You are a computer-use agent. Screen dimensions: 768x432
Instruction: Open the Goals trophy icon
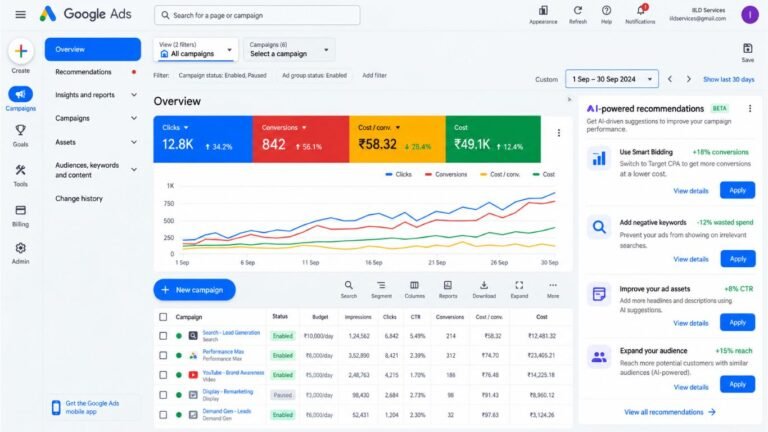[x=21, y=130]
